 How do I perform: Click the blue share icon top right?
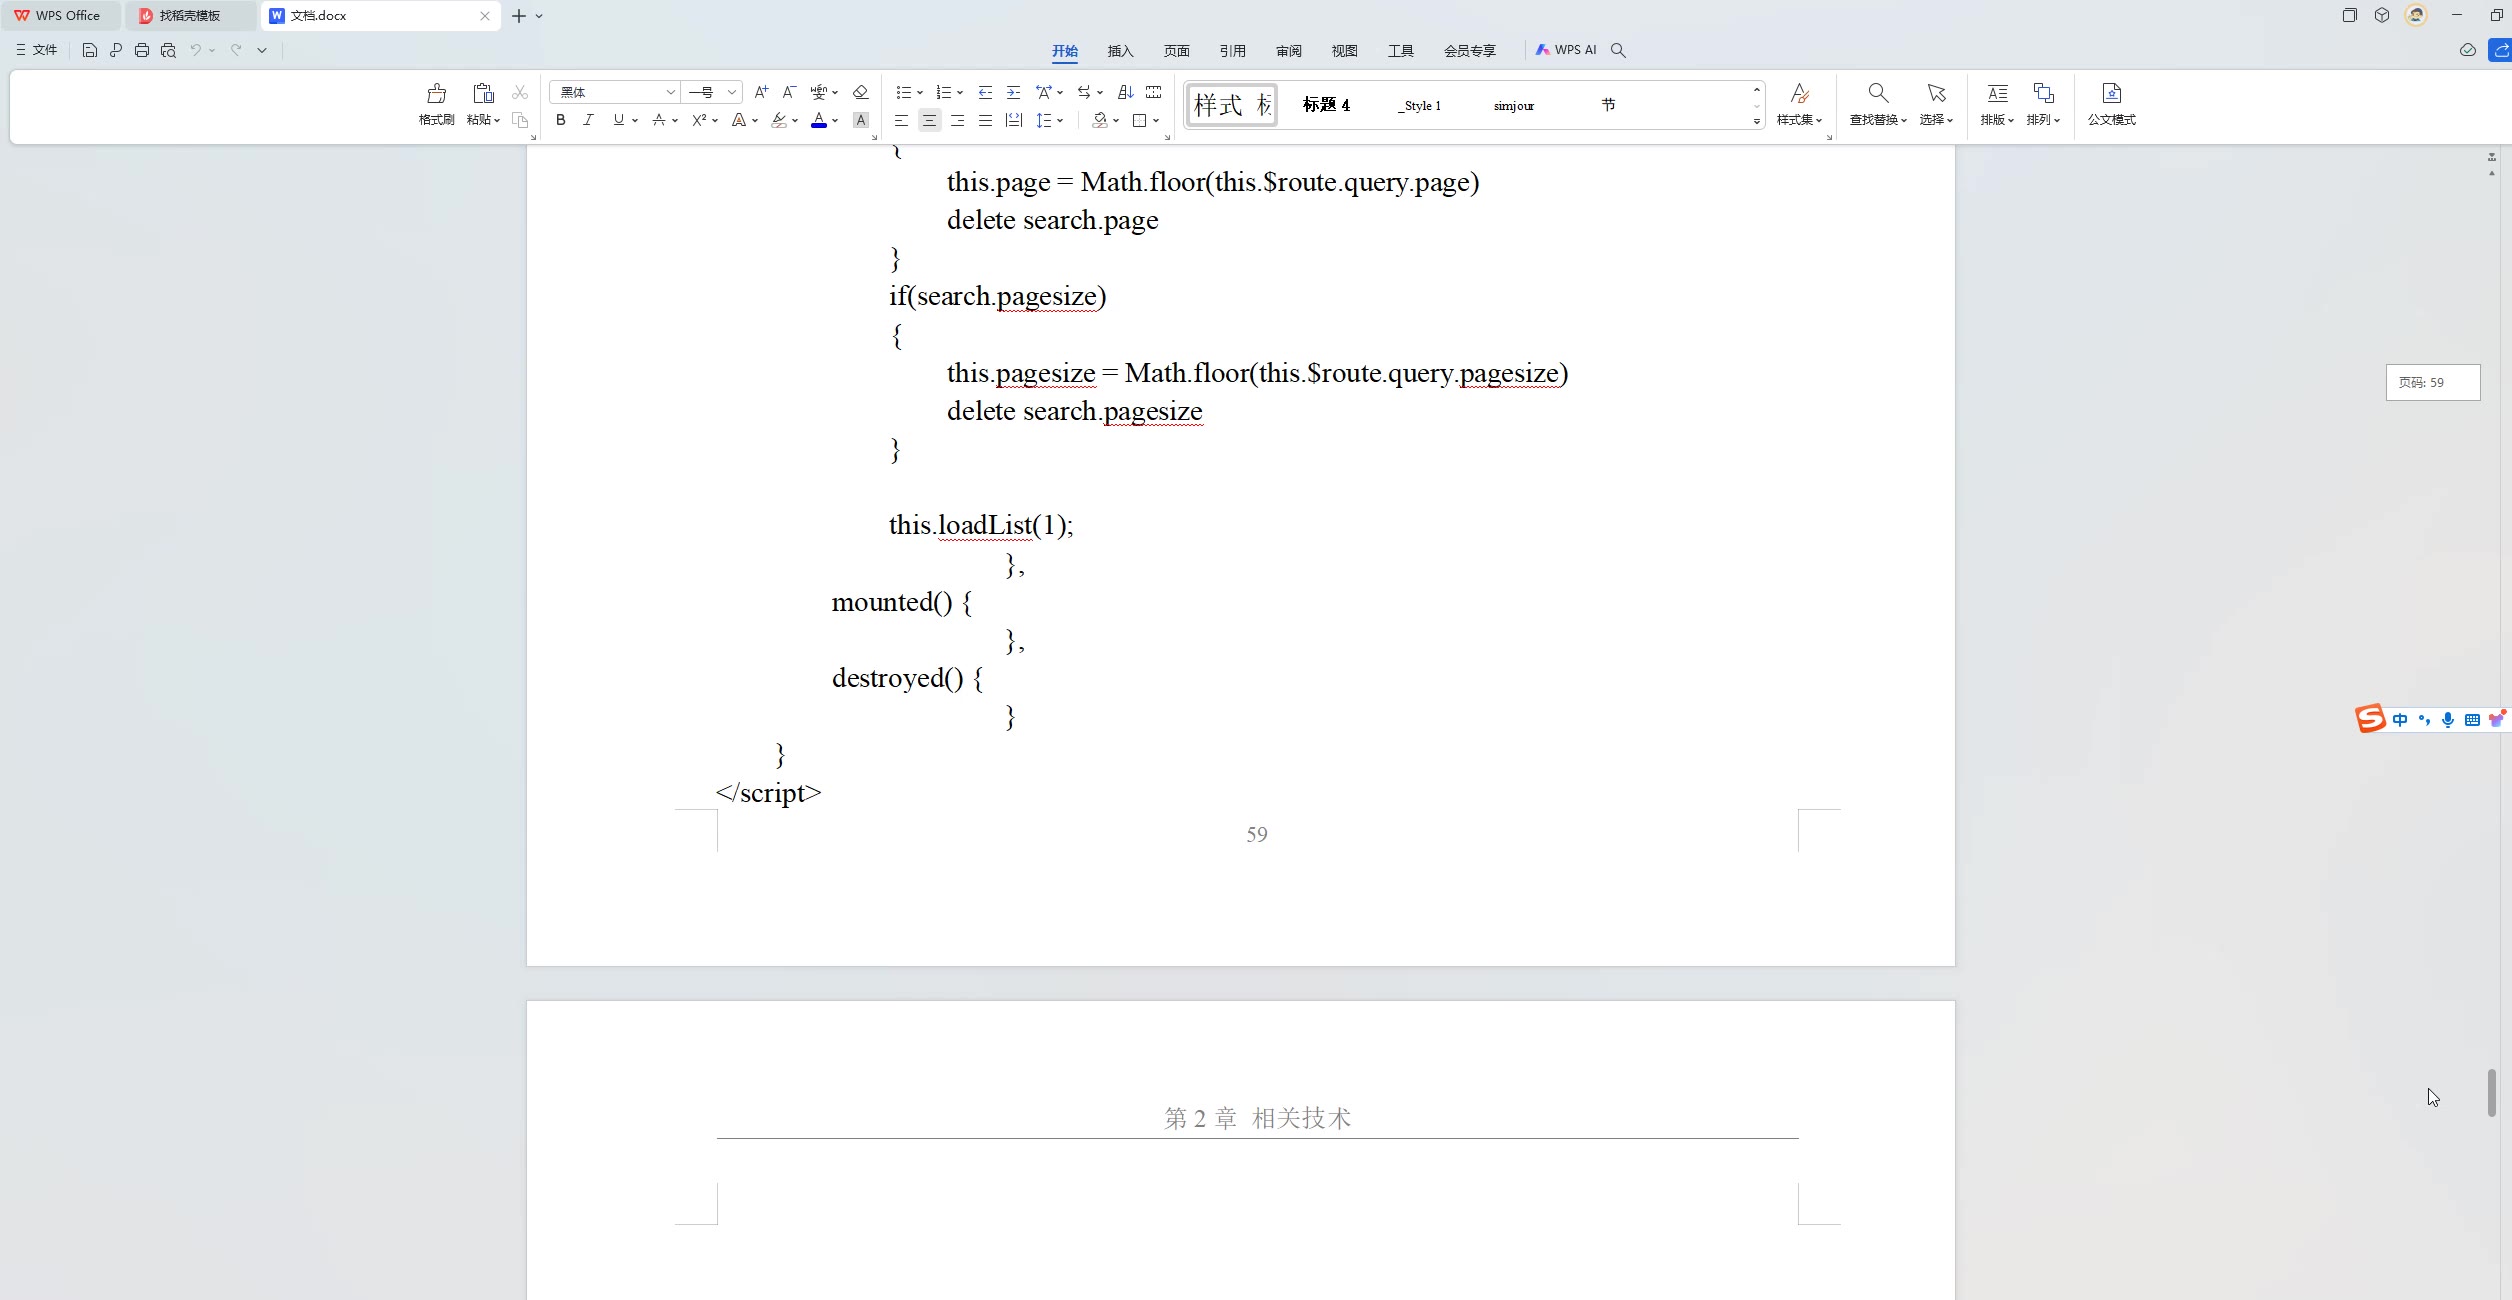pos(2500,50)
